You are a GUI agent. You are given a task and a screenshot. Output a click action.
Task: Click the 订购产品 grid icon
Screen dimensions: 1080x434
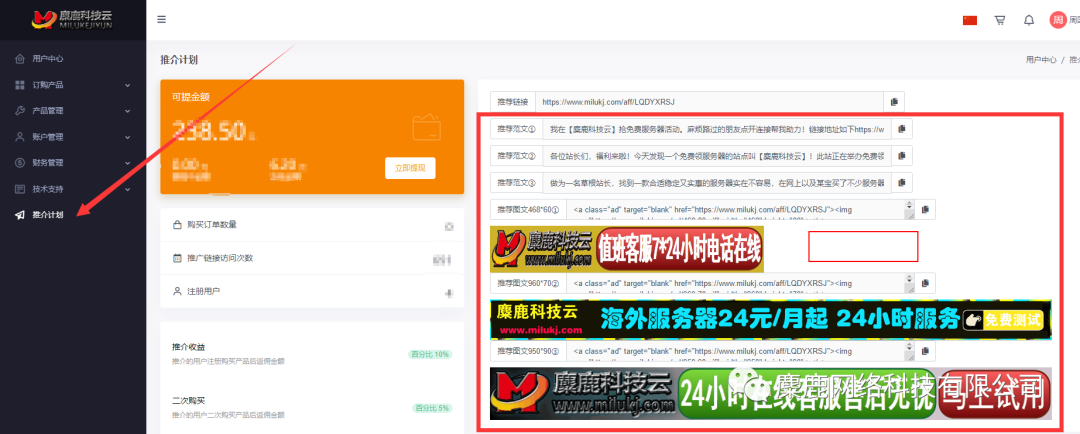click(x=20, y=85)
